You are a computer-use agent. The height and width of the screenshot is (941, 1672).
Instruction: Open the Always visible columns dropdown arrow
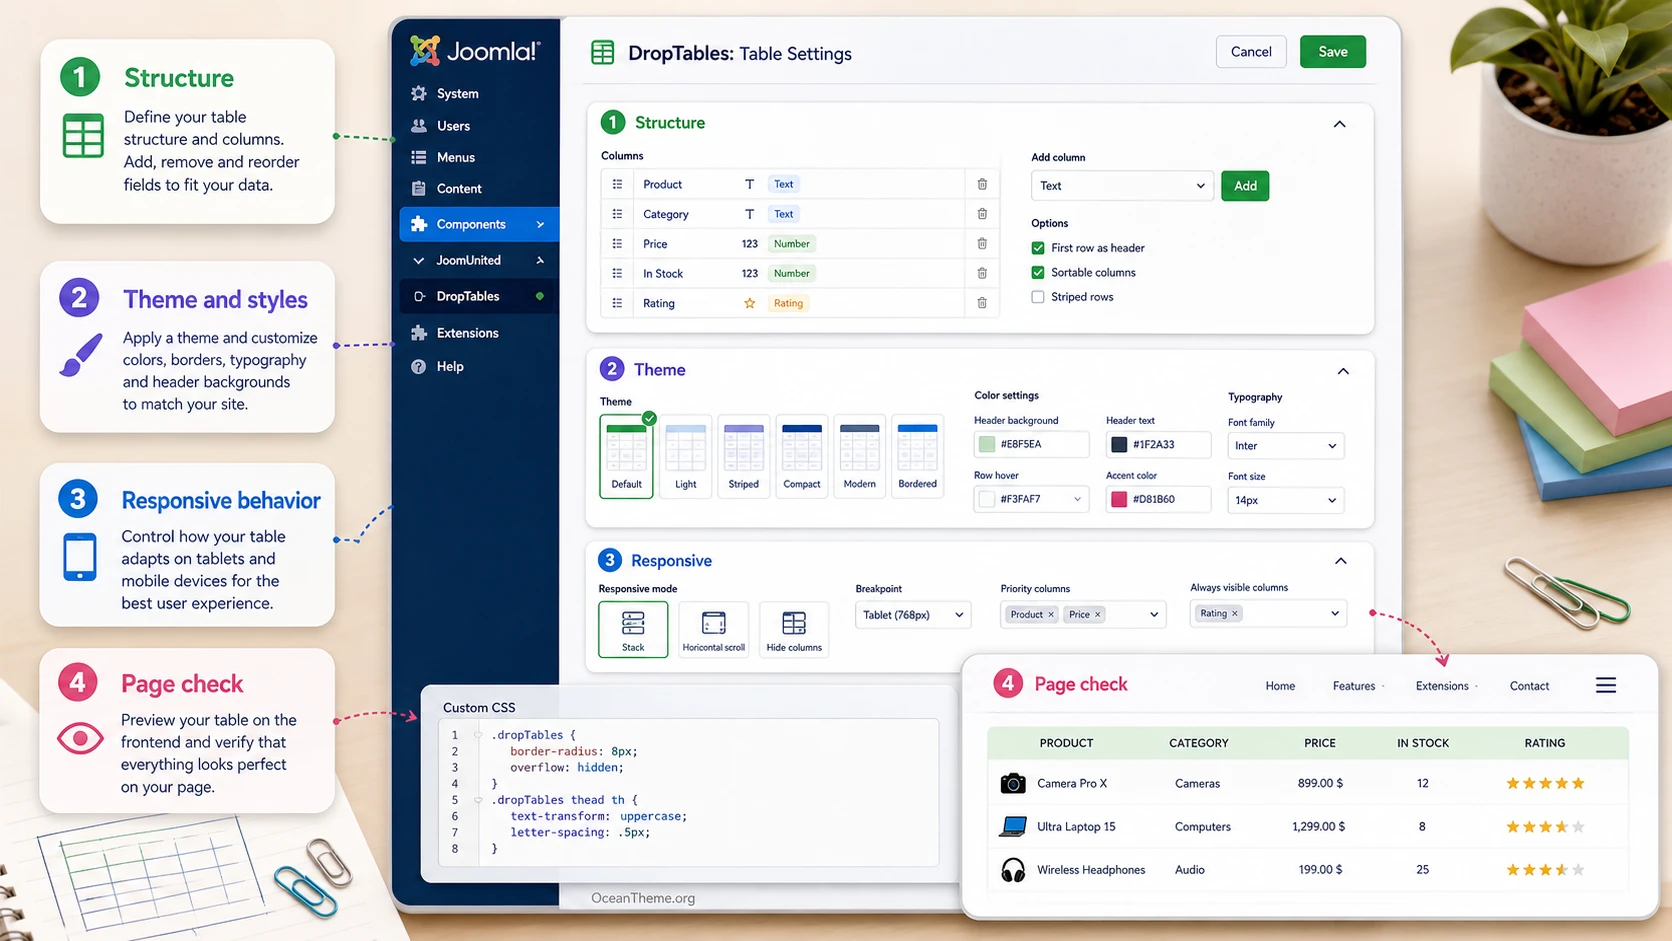[x=1335, y=614]
